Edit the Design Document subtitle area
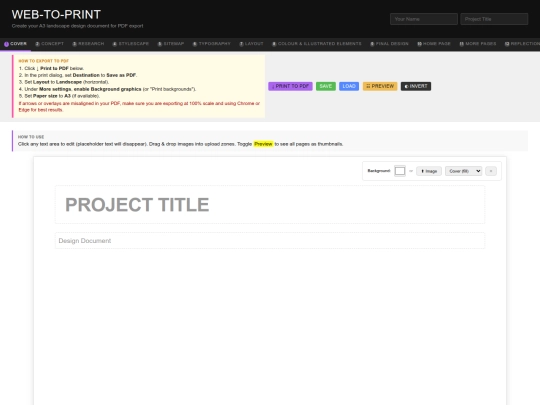 pos(270,241)
